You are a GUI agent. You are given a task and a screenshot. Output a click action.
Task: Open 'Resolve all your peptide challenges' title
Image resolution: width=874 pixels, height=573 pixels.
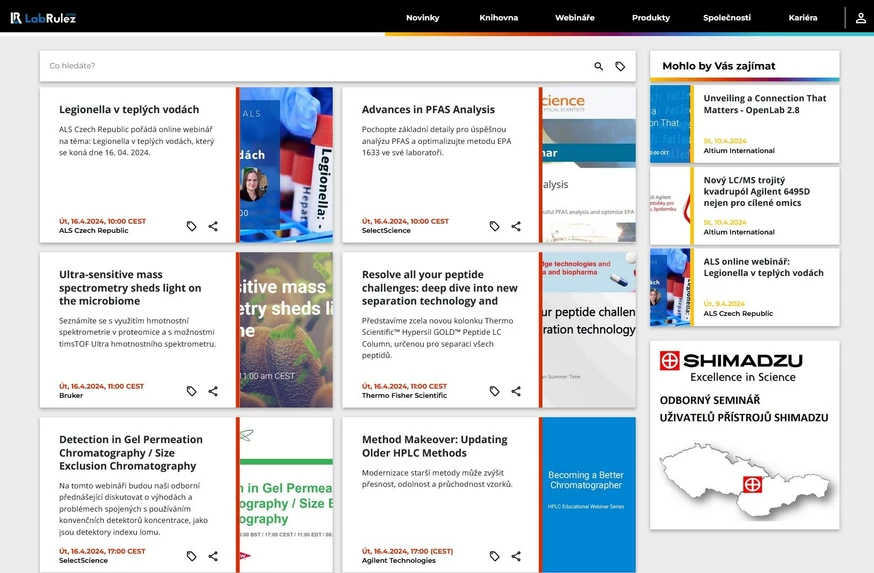440,288
